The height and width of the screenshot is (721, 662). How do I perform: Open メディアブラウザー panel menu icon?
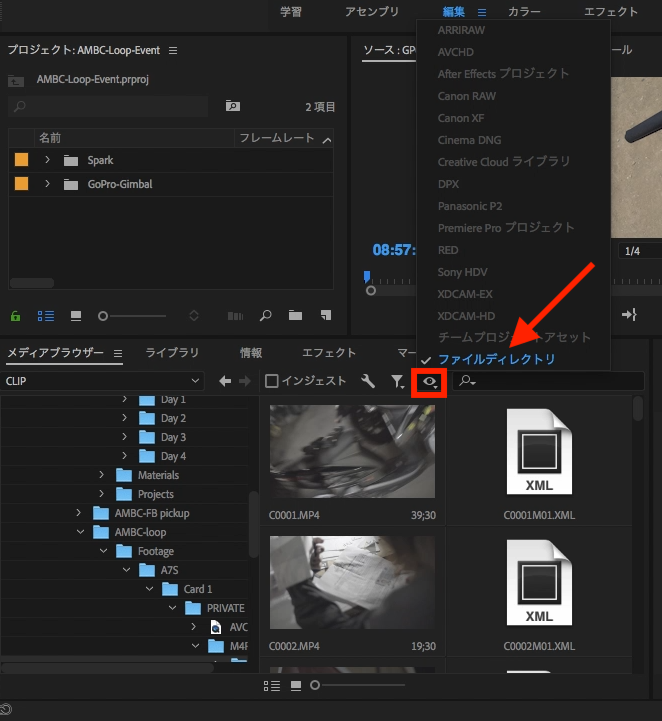(x=118, y=353)
